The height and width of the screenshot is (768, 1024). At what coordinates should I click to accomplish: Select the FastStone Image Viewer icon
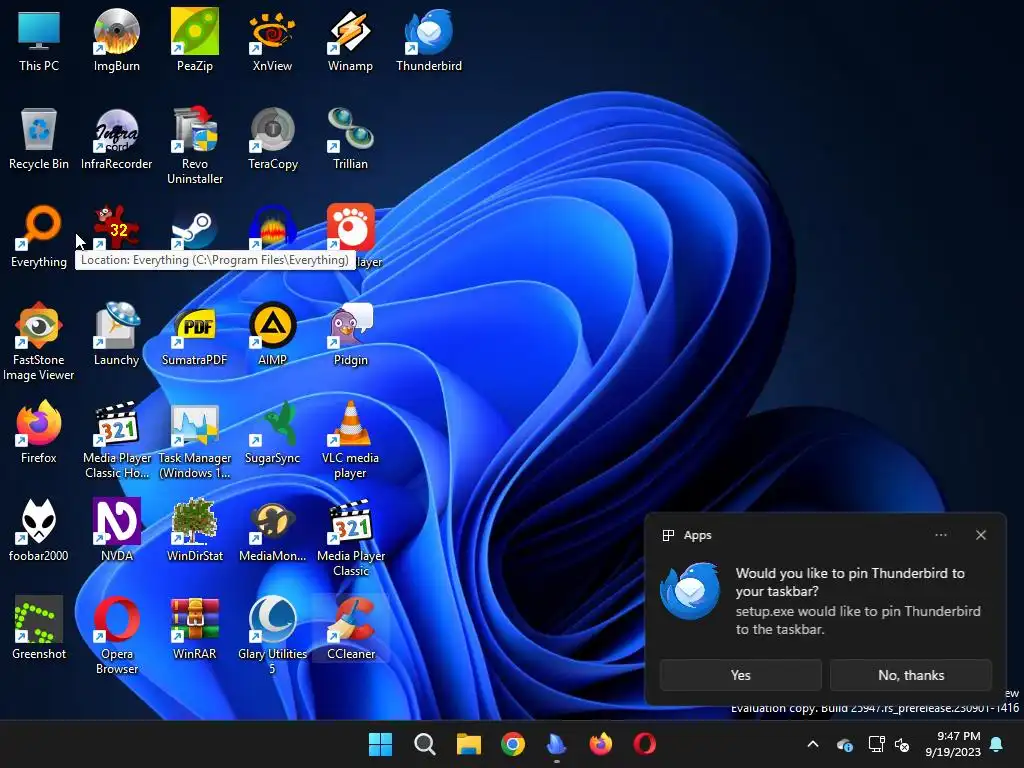point(39,341)
